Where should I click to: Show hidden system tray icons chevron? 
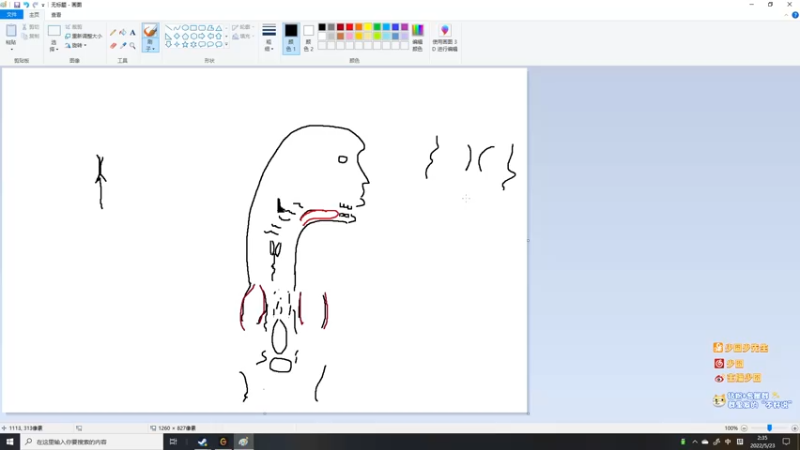[694, 442]
